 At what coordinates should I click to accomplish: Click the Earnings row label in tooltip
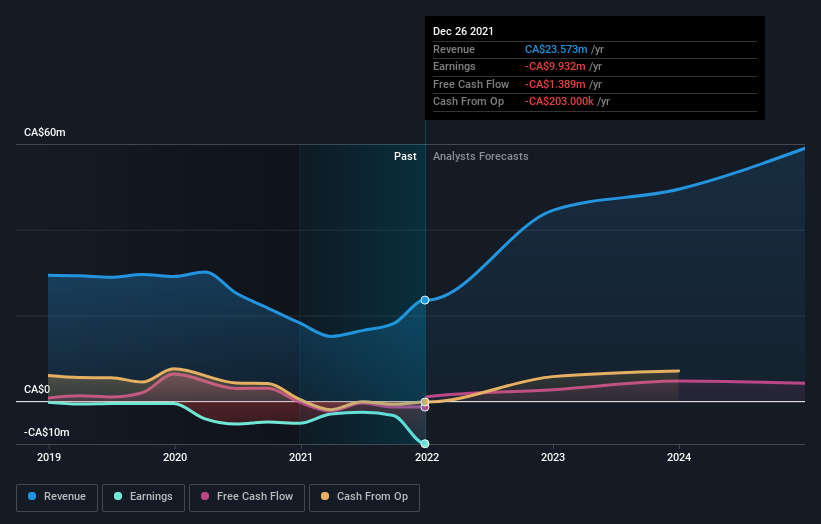coord(454,66)
